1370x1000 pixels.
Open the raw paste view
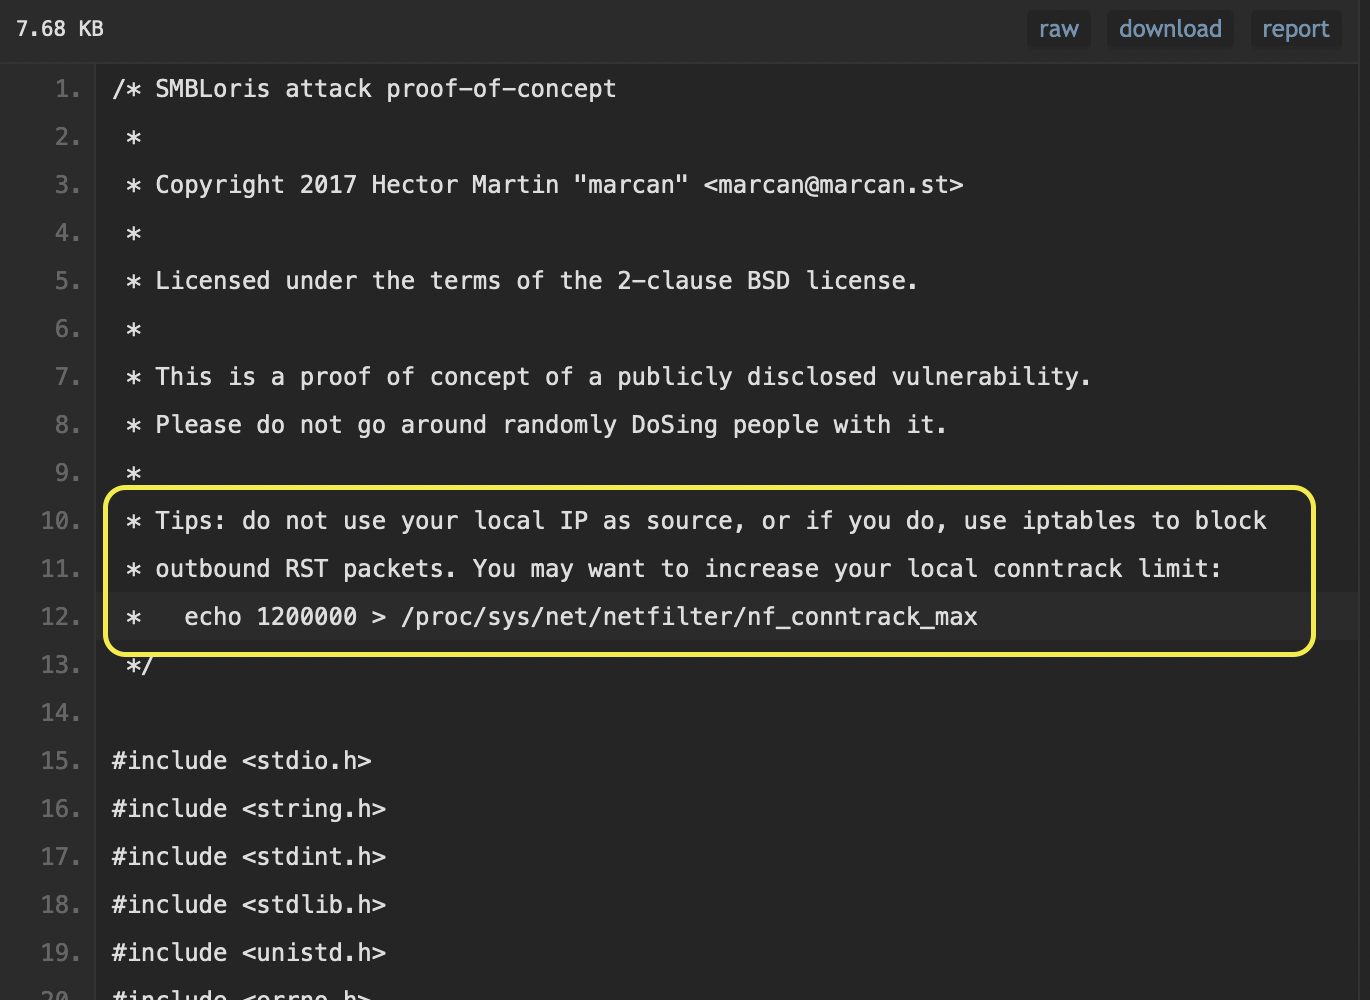(1058, 29)
